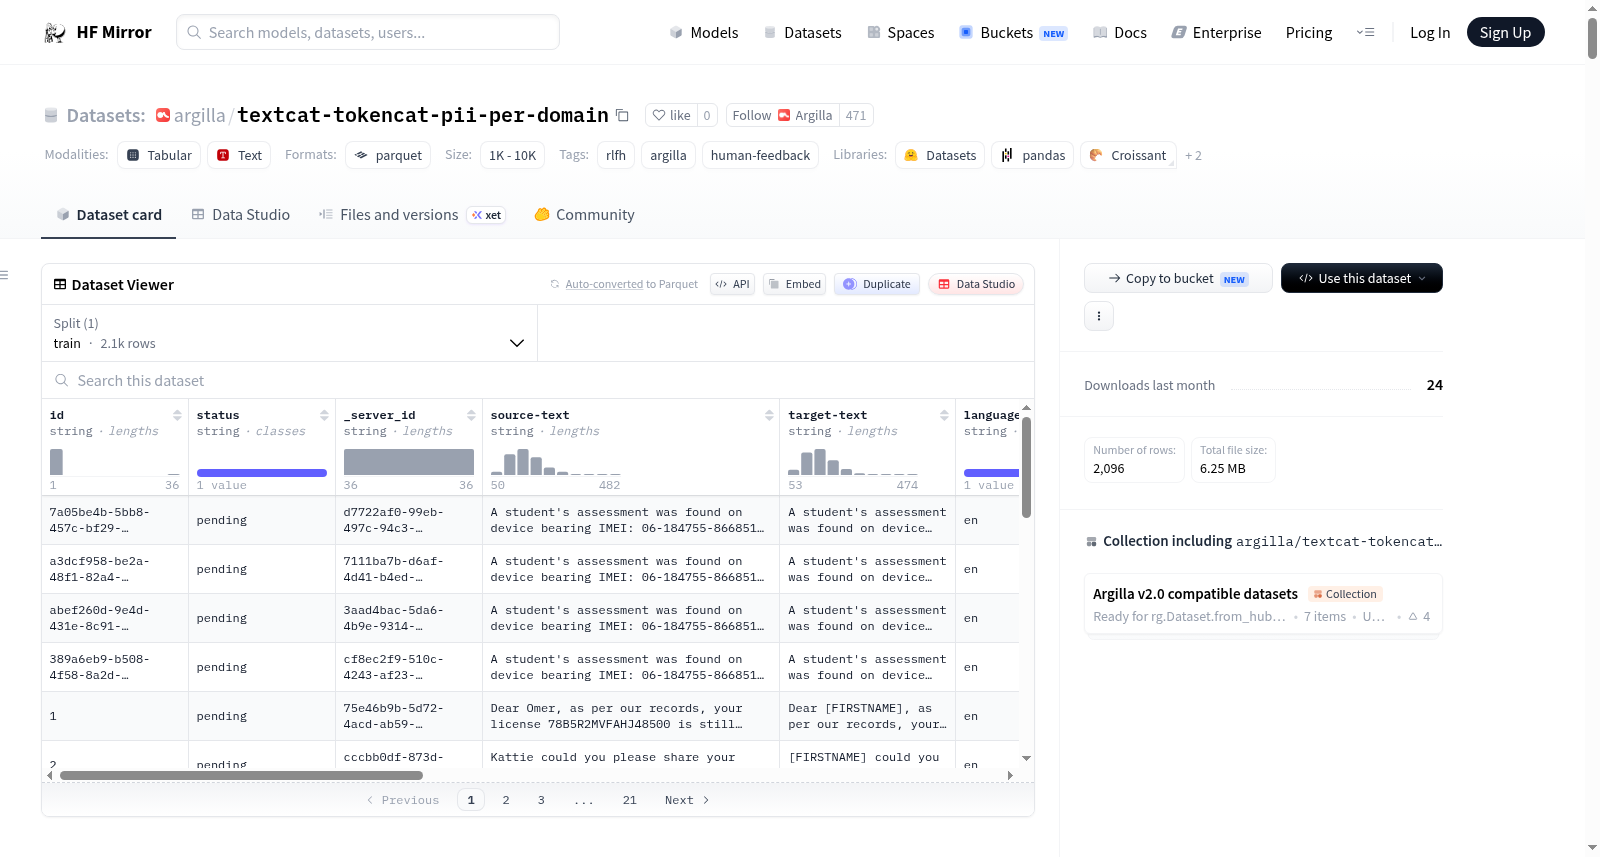Copy the dataset name with the copy icon
This screenshot has height=857, width=1600.
click(622, 115)
